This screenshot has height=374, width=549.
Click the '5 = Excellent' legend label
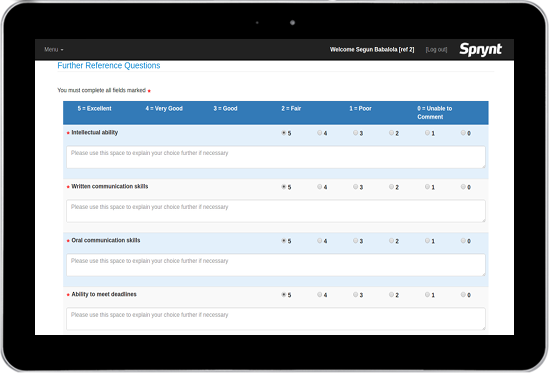click(x=95, y=109)
